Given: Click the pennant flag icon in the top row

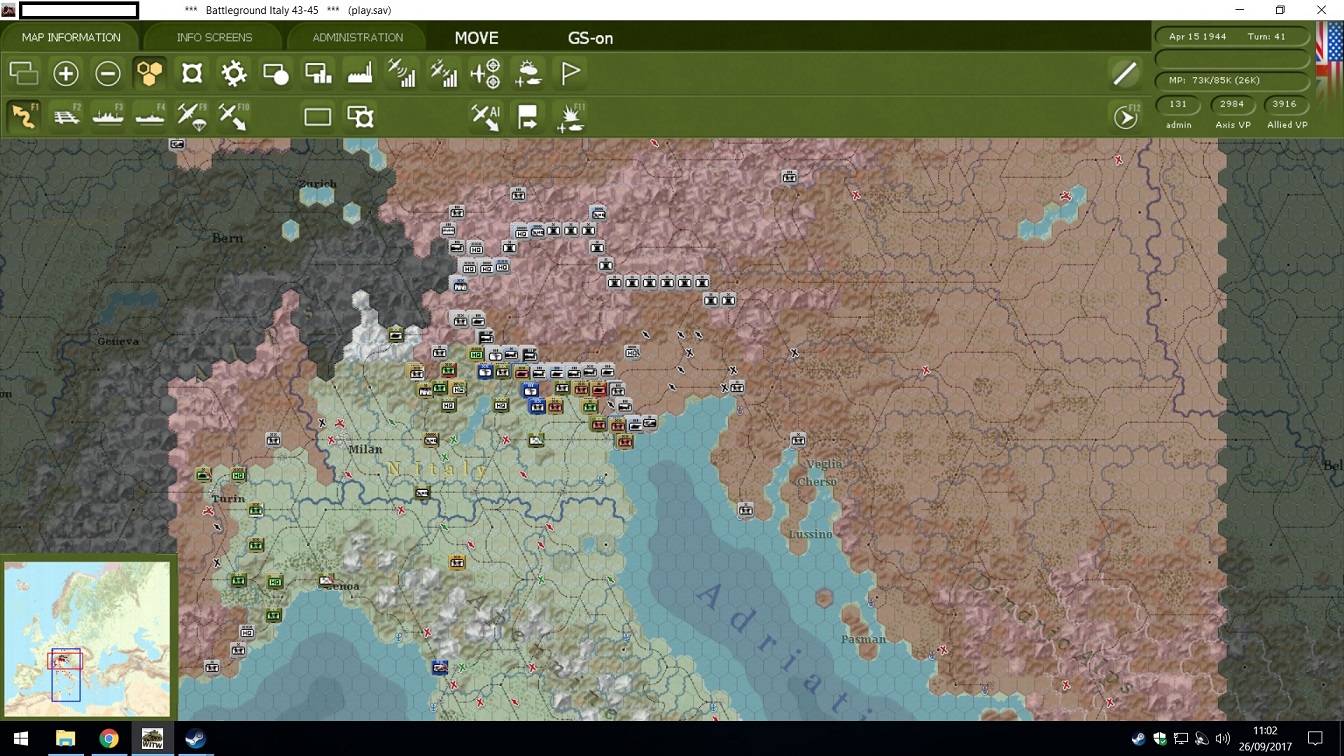Looking at the screenshot, I should pos(570,73).
